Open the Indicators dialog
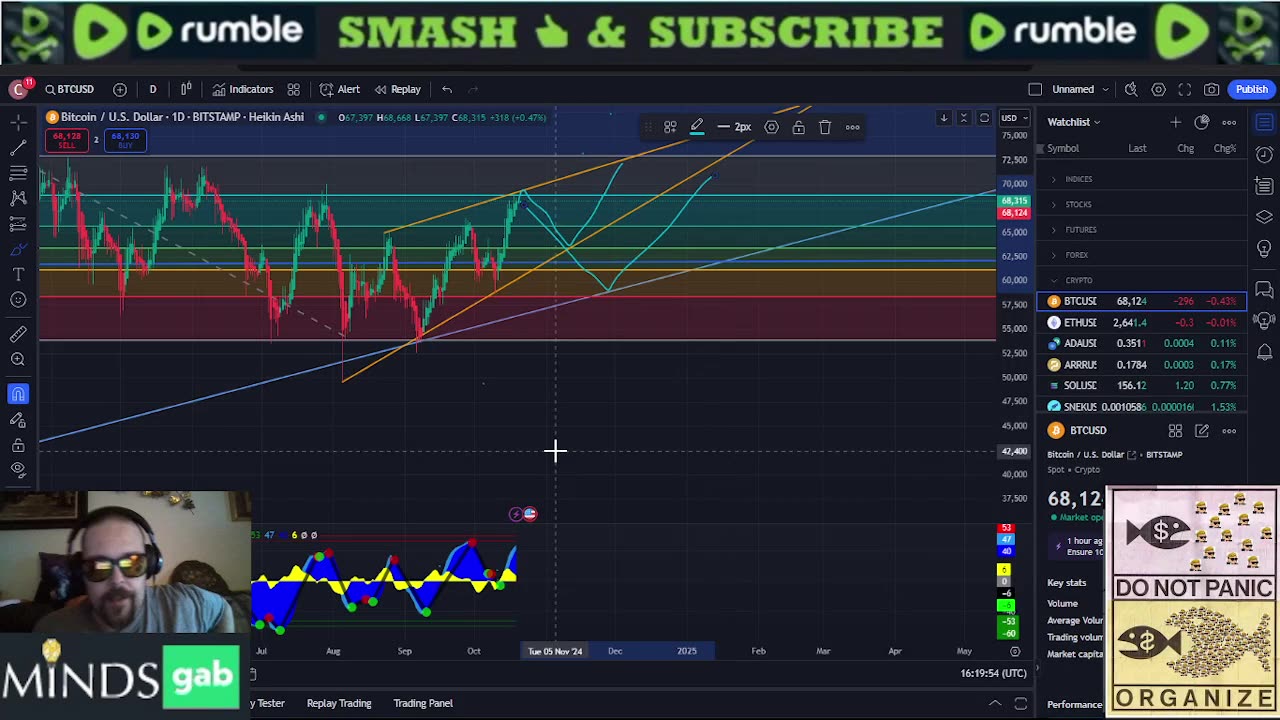 point(242,89)
